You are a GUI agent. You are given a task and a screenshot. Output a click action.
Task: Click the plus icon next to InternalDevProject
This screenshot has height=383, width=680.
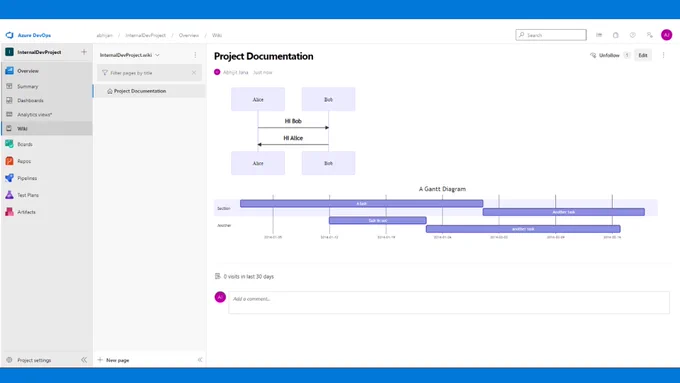84,52
